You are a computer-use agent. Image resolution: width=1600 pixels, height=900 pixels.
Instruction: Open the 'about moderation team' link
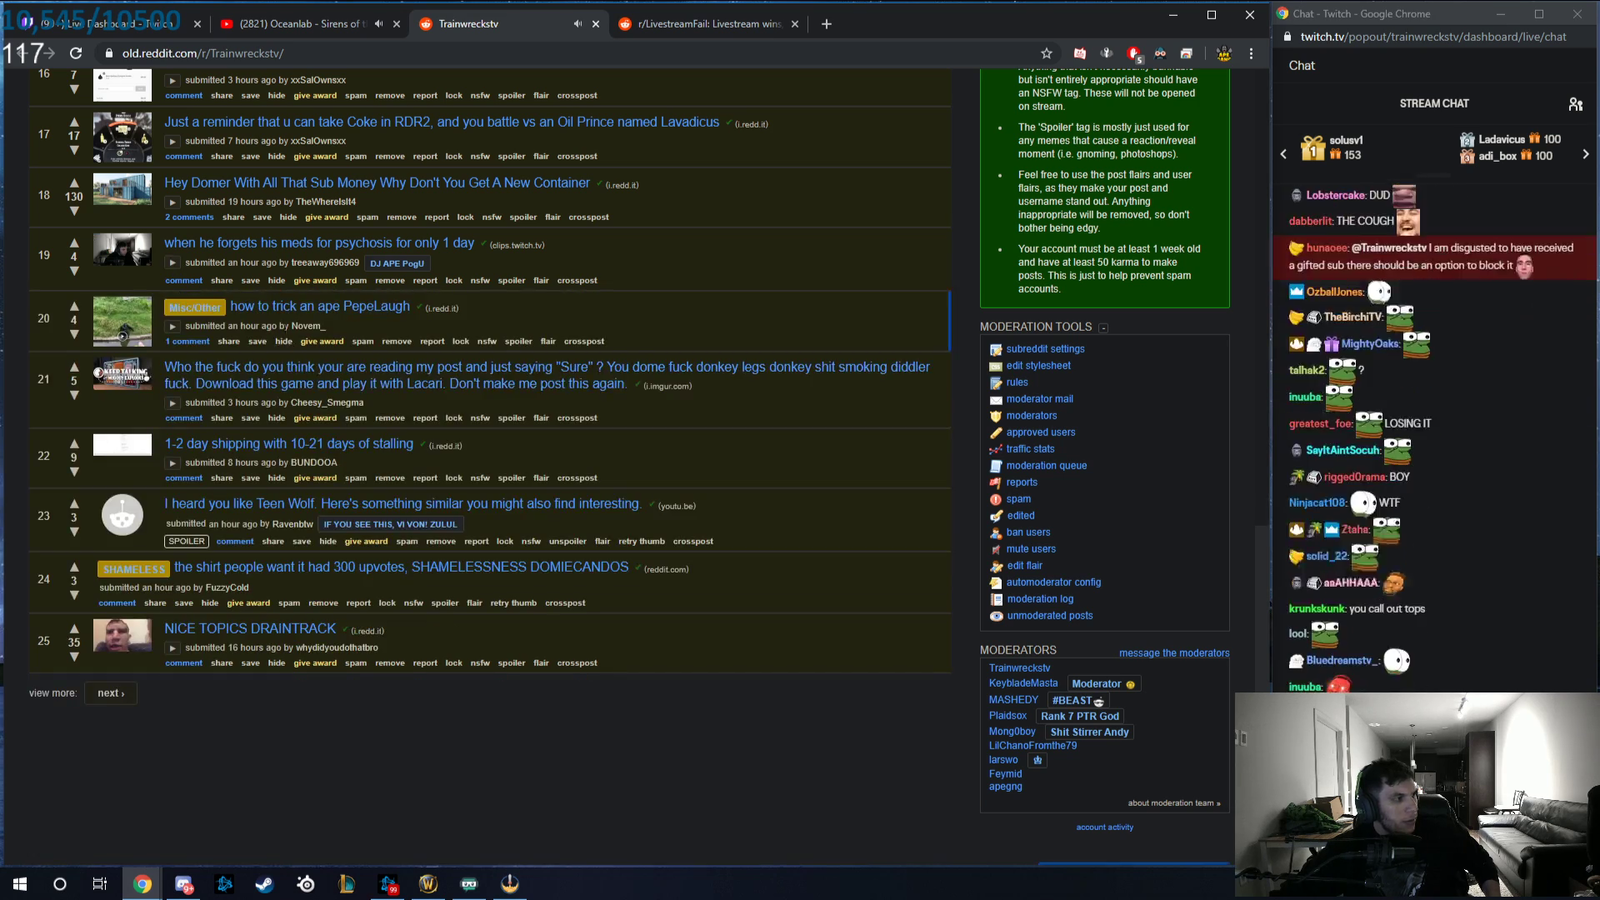[x=1174, y=803]
